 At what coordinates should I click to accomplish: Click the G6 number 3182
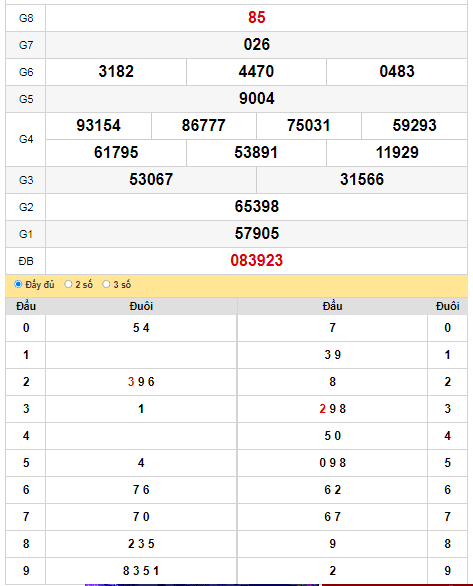tap(116, 71)
